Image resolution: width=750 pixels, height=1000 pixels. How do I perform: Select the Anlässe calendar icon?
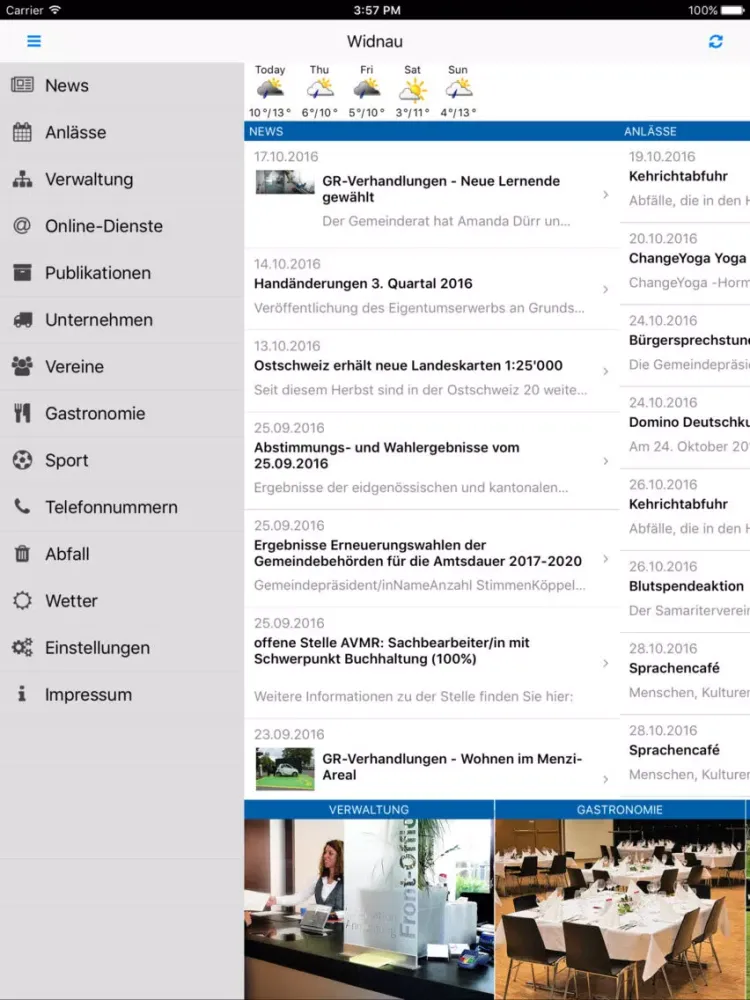[x=22, y=132]
